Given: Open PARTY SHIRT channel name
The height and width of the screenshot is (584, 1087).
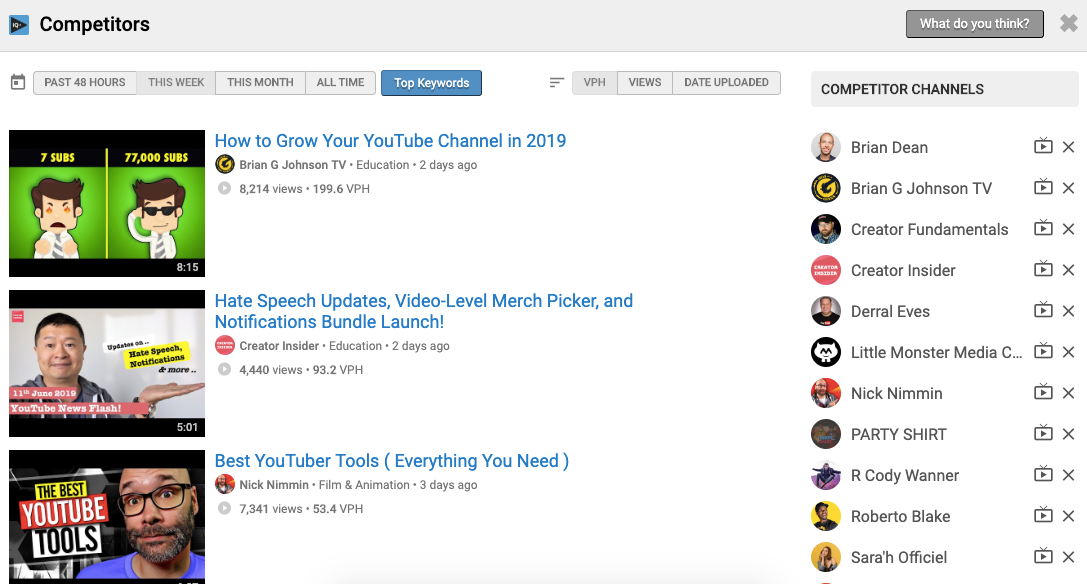Looking at the screenshot, I should 898,435.
